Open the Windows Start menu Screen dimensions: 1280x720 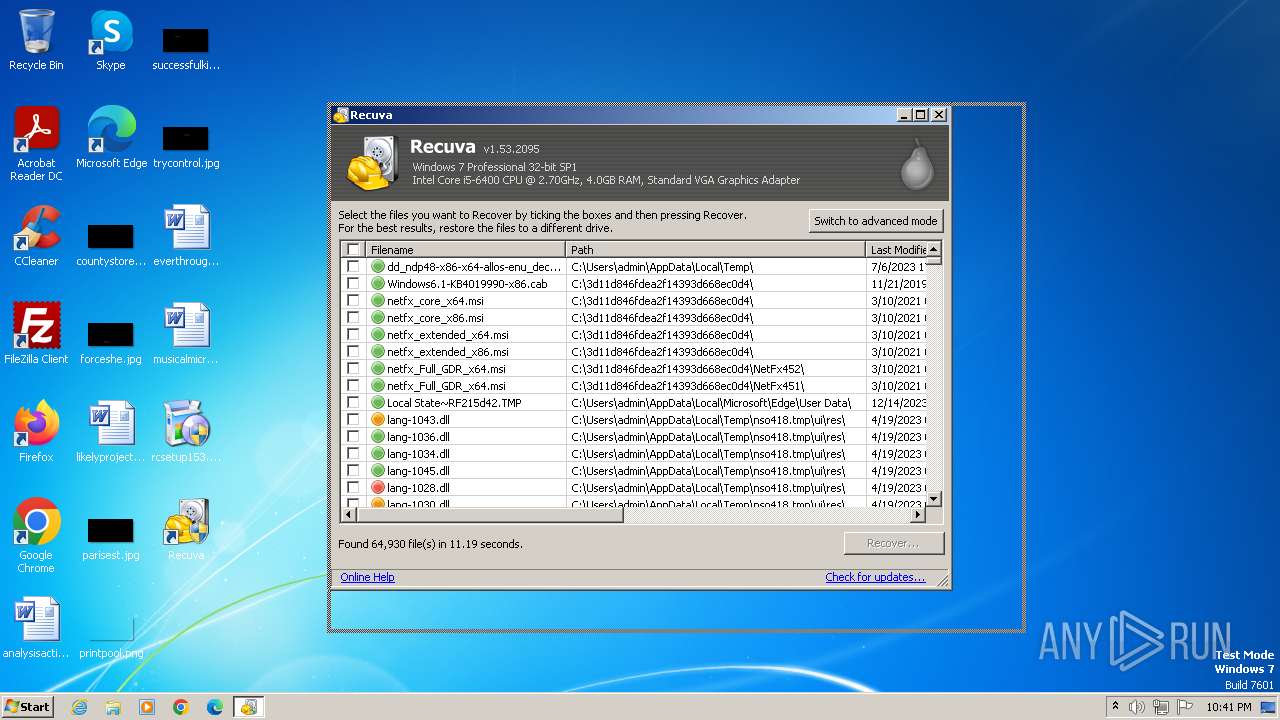(28, 707)
